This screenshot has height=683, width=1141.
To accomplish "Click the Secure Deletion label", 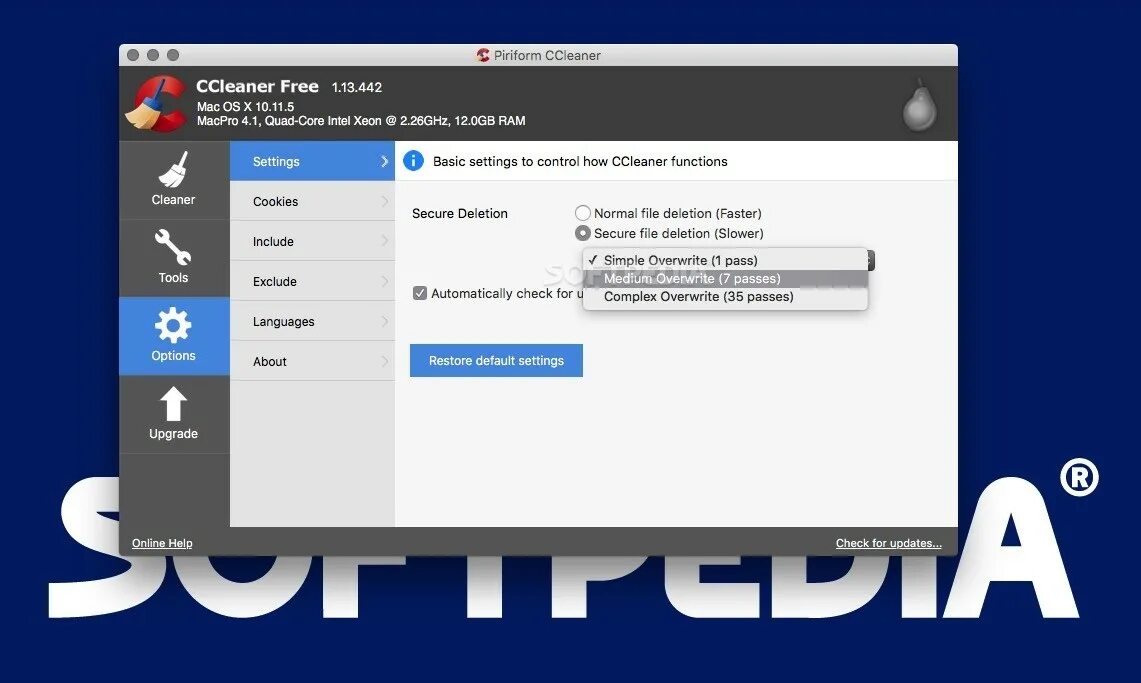I will [460, 213].
